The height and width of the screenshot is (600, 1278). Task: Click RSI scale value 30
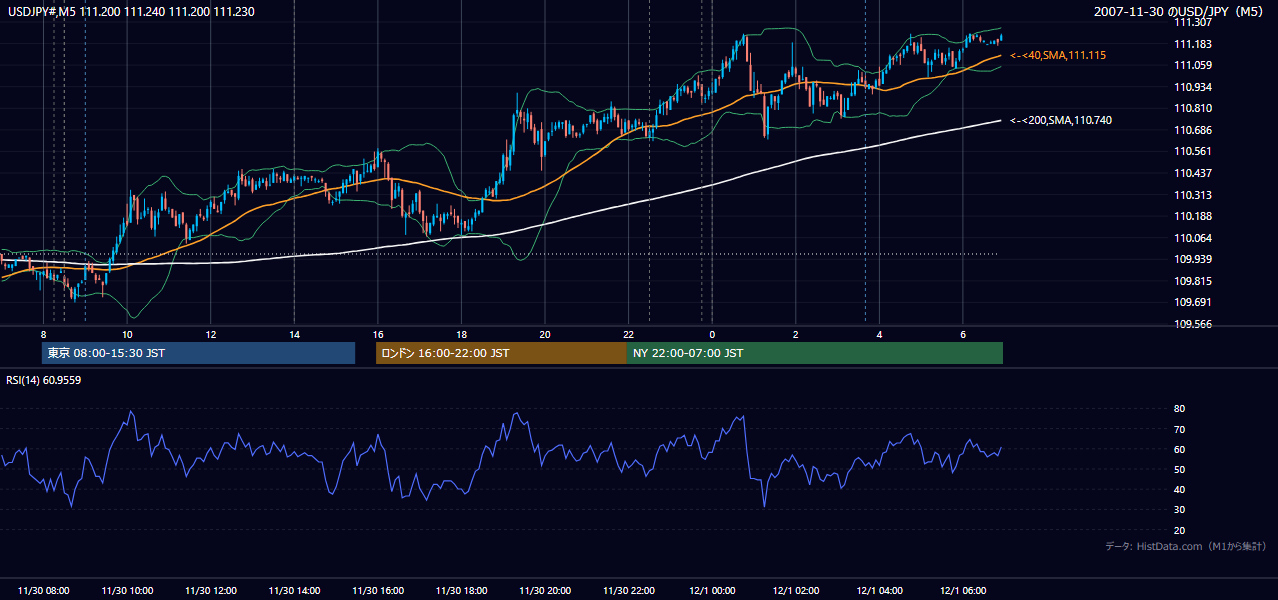[1179, 510]
